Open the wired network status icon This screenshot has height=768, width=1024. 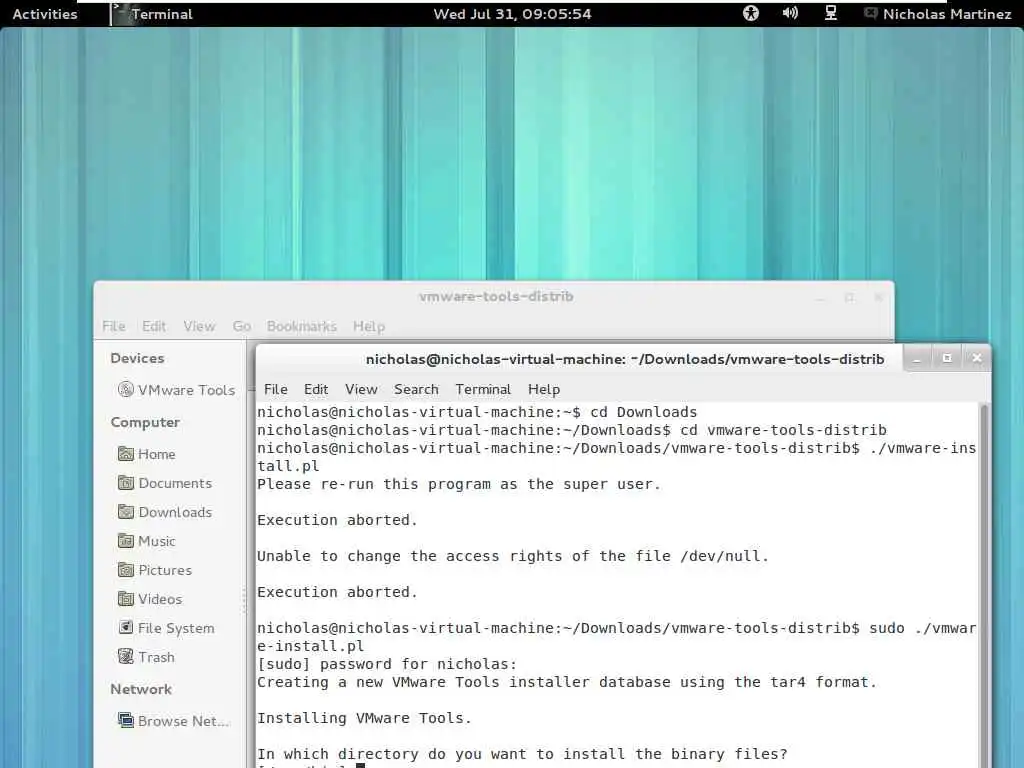[830, 13]
